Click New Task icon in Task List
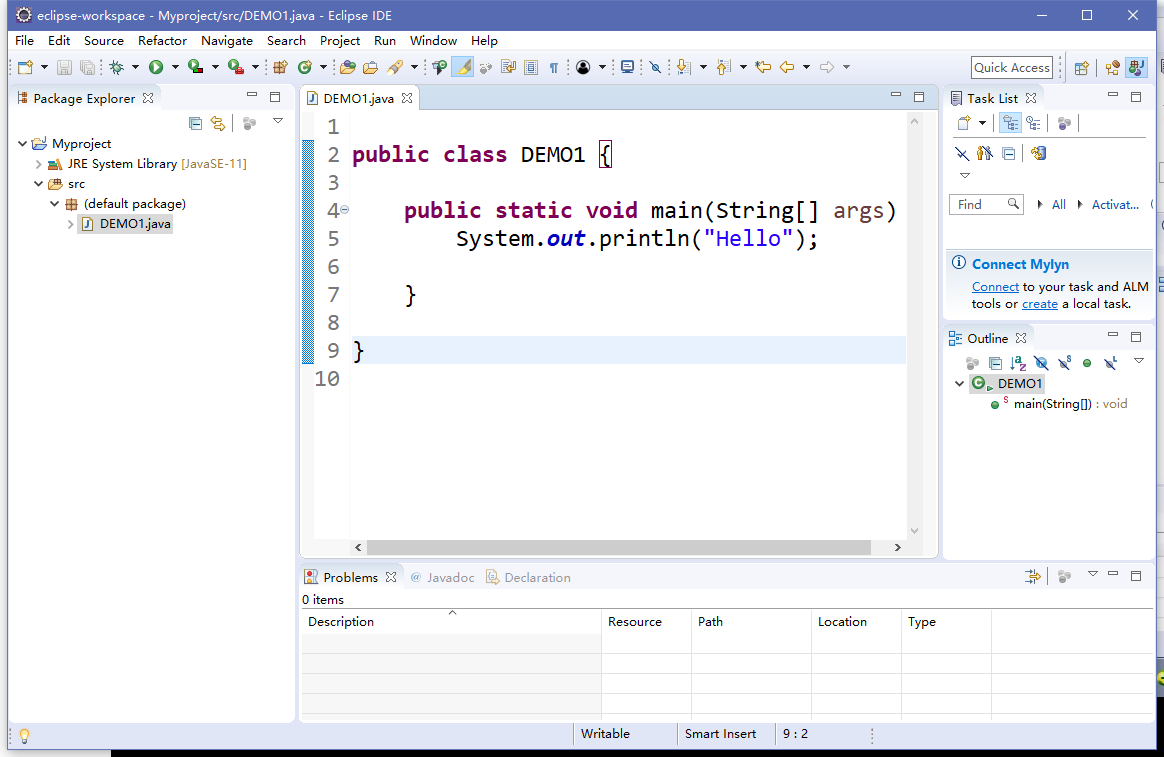1164x757 pixels. click(x=964, y=123)
